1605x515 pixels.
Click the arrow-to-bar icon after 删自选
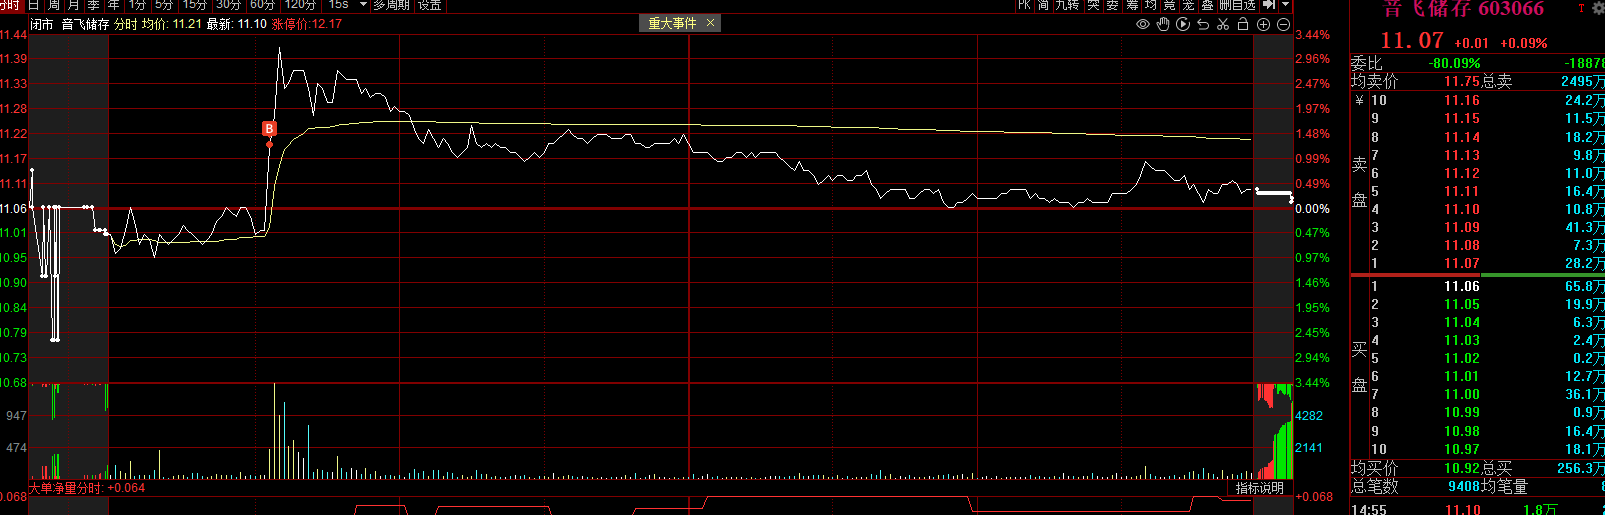coord(1269,5)
